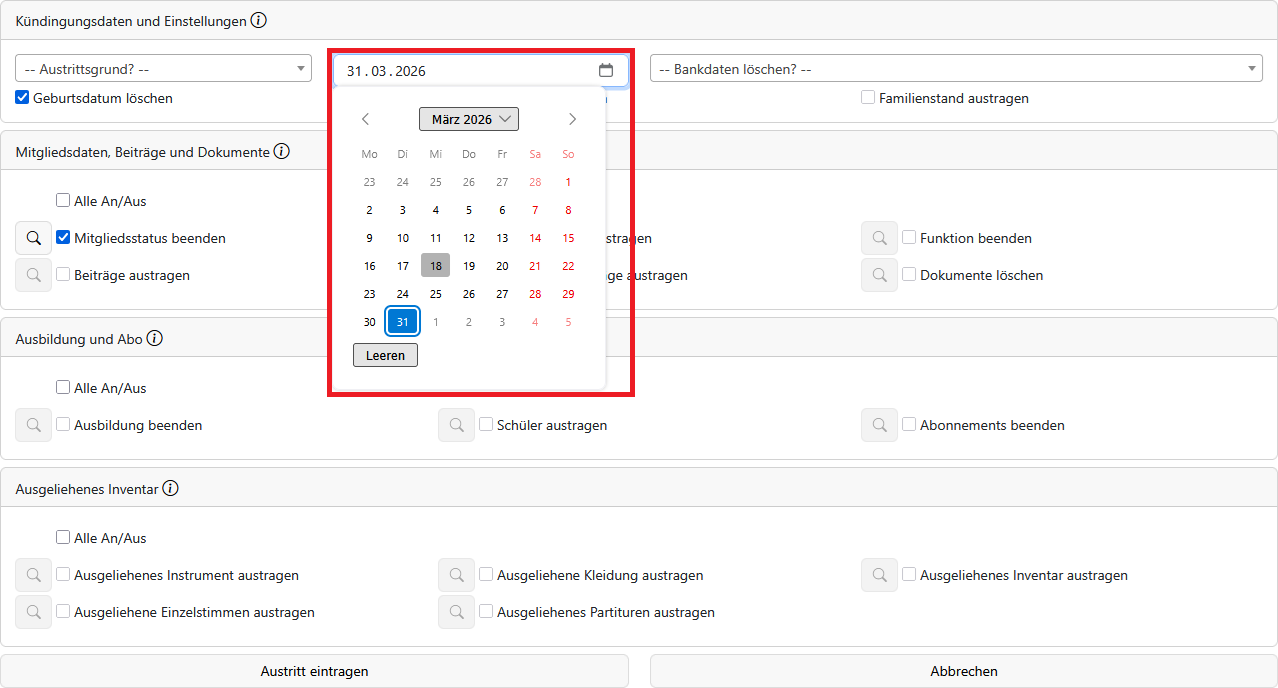Select day 18 in the calendar
The image size is (1278, 688).
tap(435, 266)
